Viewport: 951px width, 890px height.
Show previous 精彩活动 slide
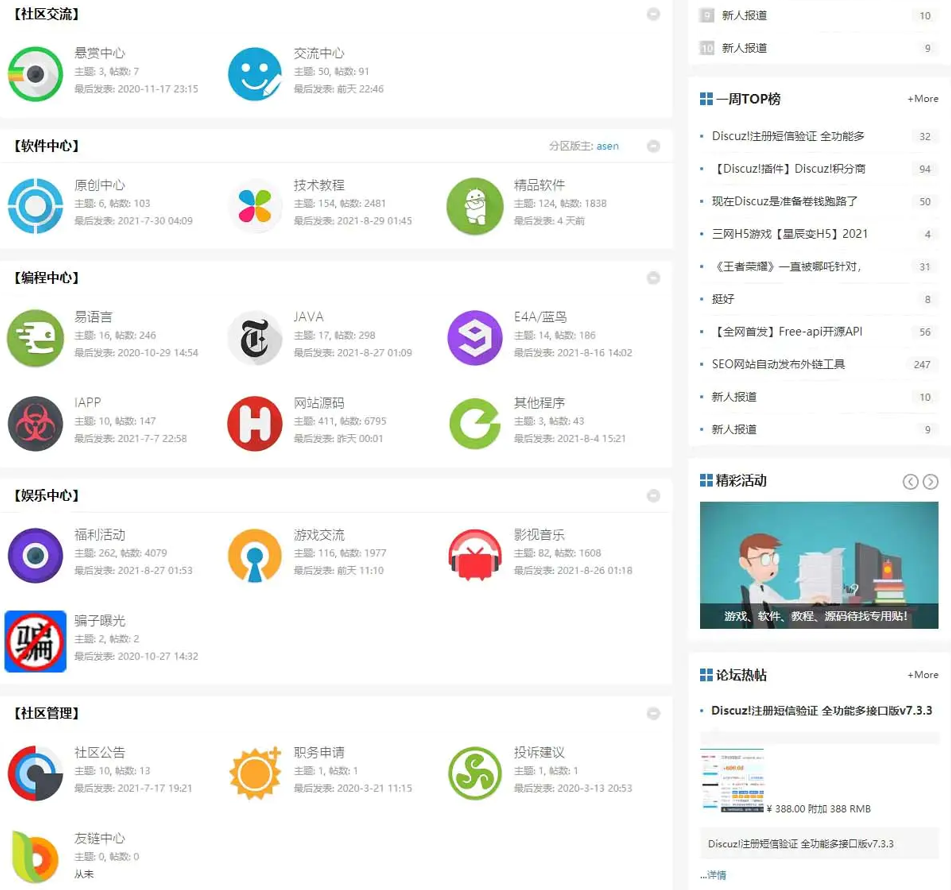pos(910,482)
